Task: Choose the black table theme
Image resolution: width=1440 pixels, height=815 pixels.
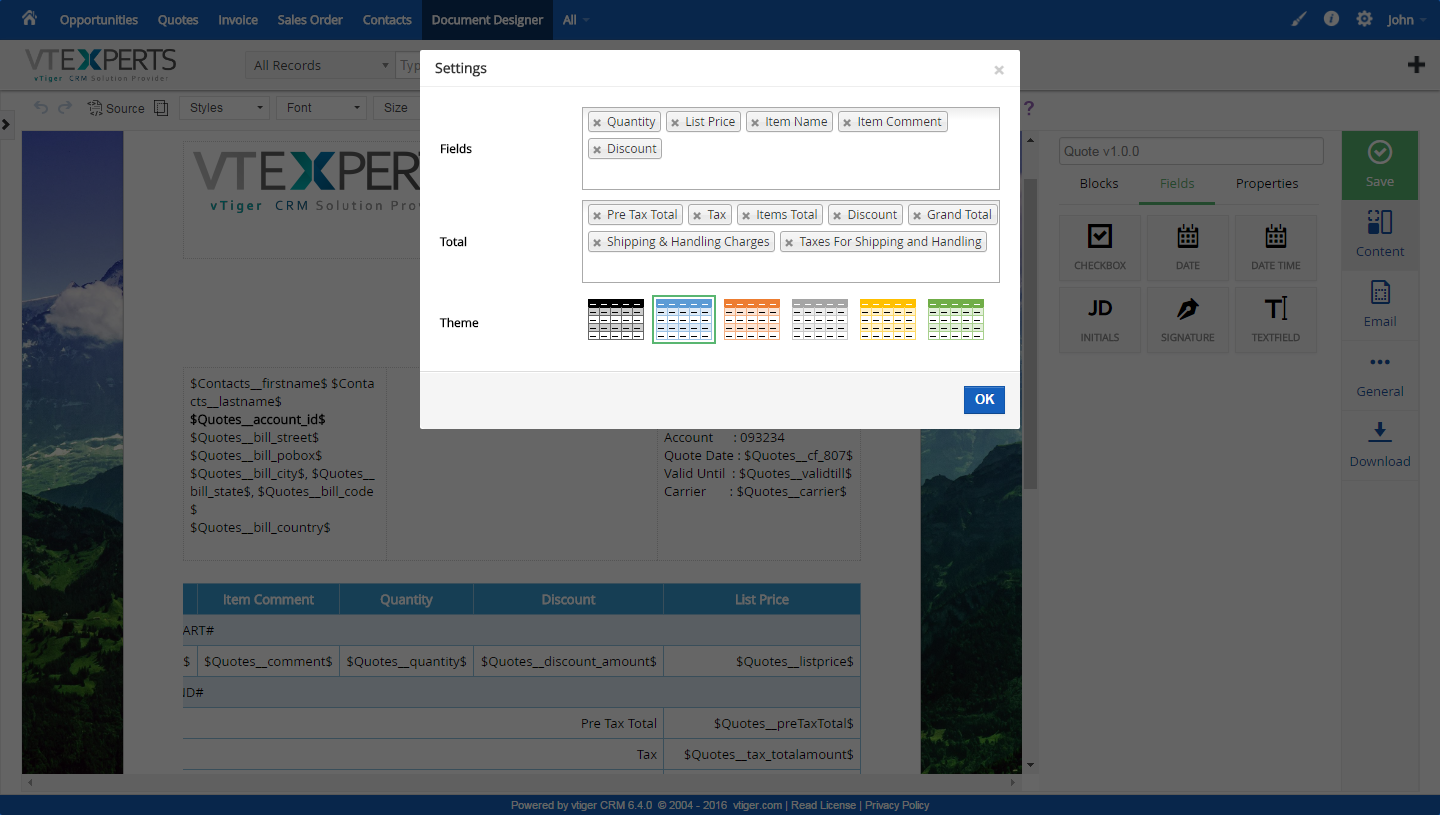Action: [616, 319]
